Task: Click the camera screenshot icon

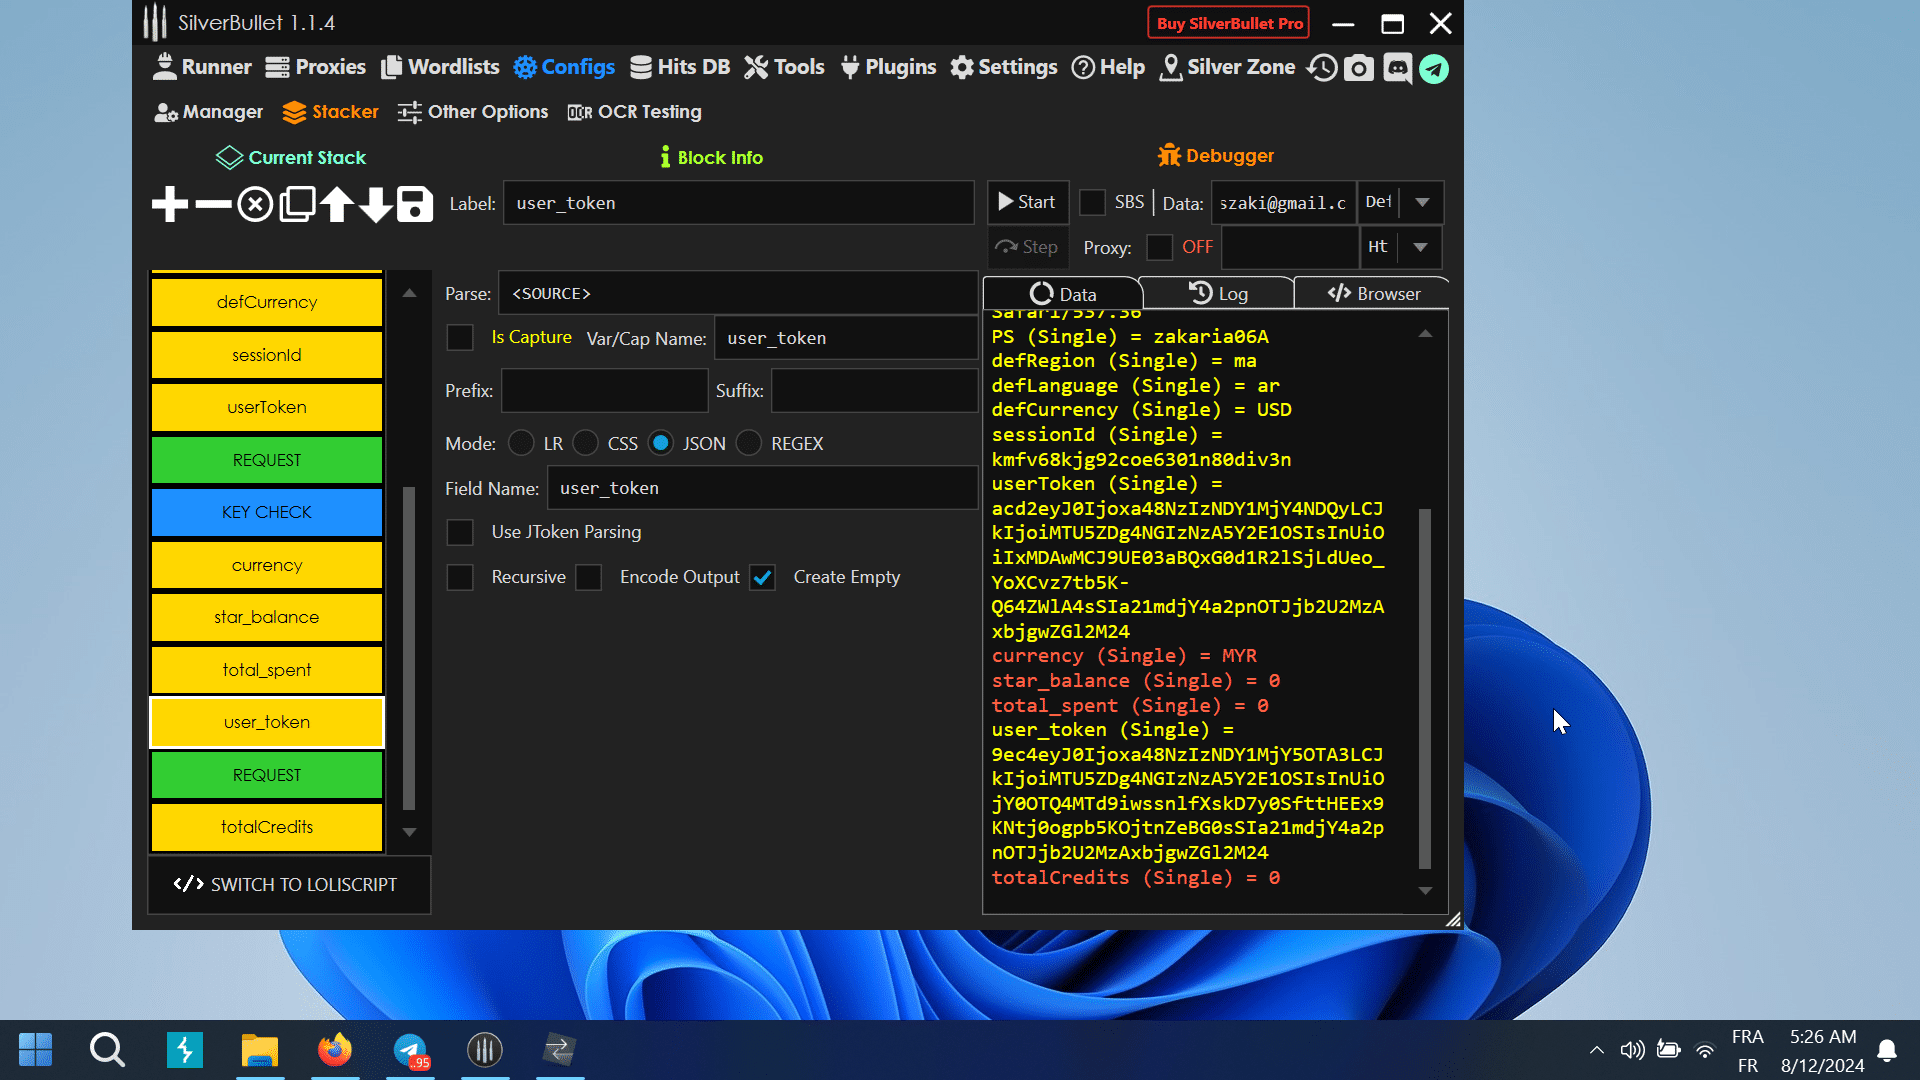Action: [1358, 68]
